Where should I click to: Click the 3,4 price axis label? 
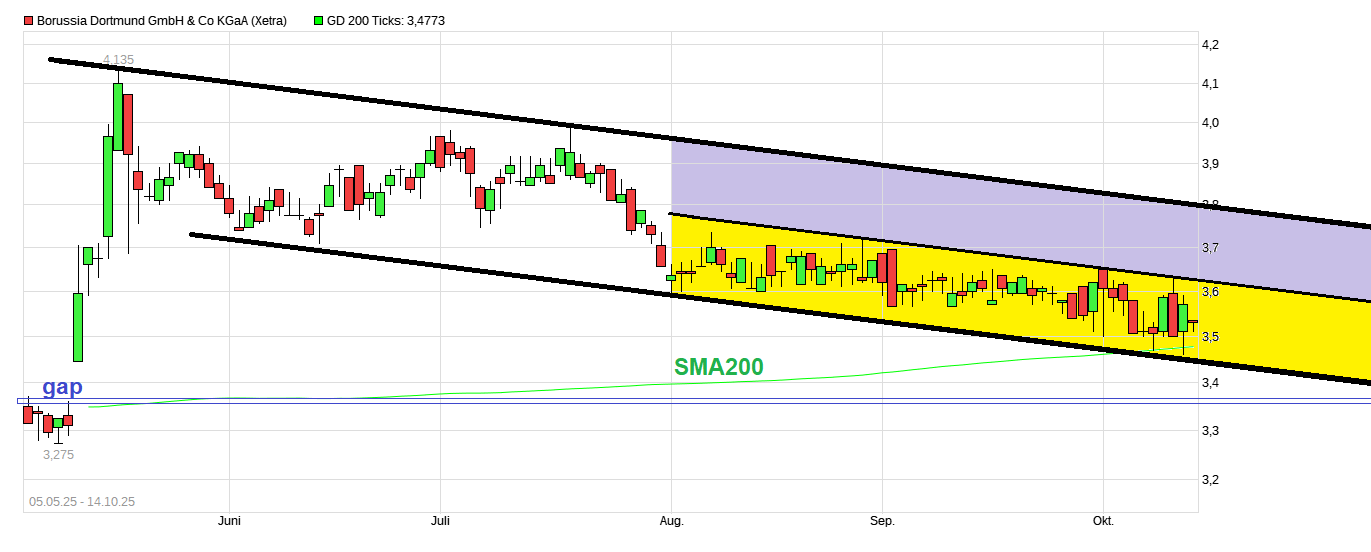1210,382
